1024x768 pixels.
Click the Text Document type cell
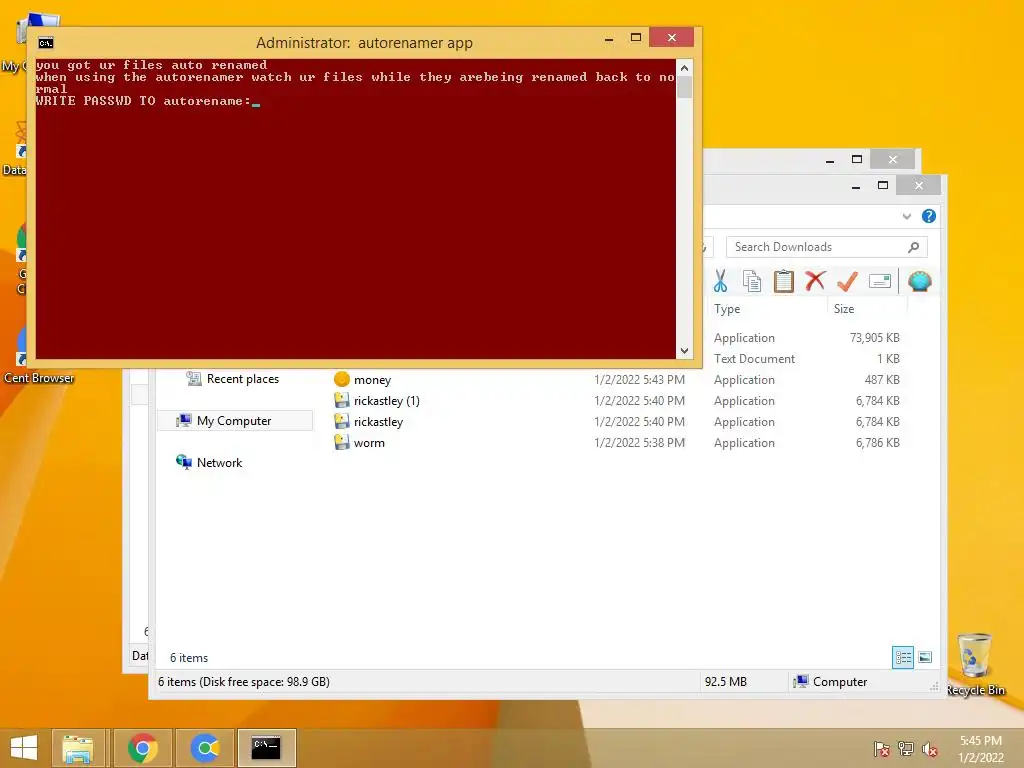(x=754, y=359)
